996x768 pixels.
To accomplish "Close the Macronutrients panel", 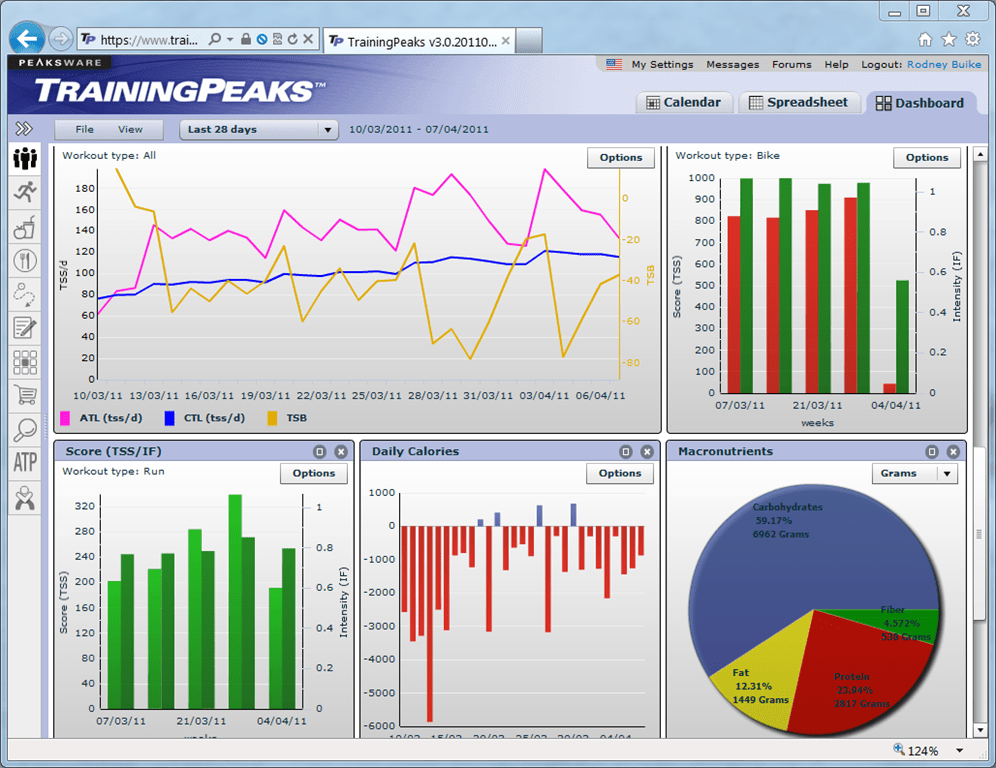I will pyautogui.click(x=953, y=452).
